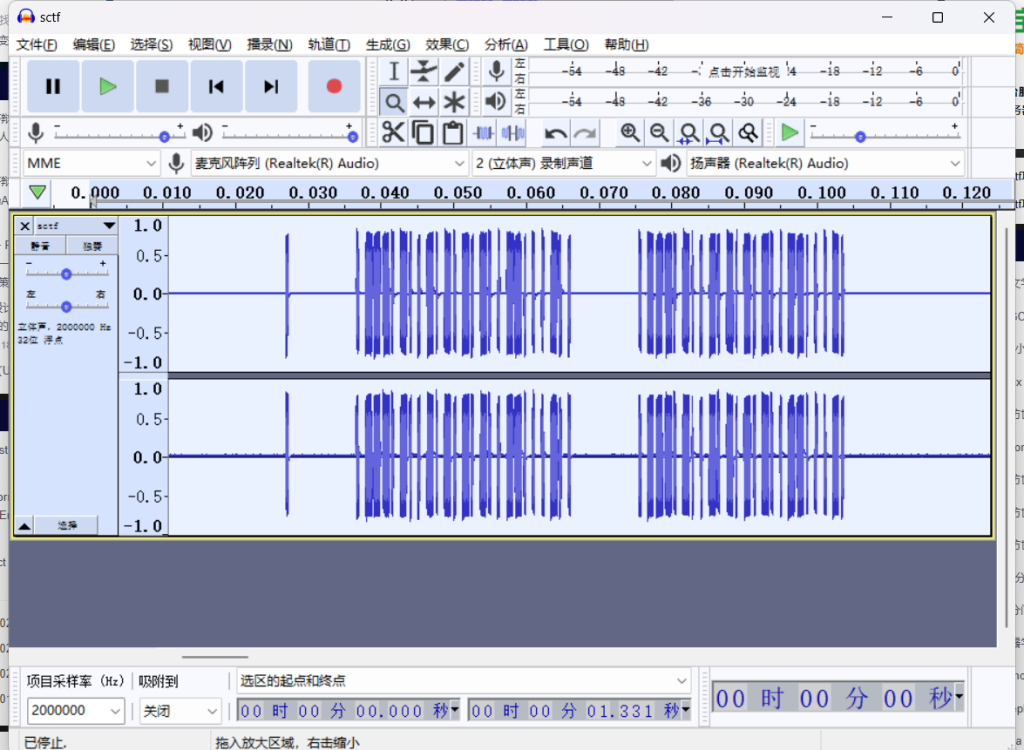This screenshot has height=750, width=1024.
Task: Select the Draw pencil tool
Action: 454,71
